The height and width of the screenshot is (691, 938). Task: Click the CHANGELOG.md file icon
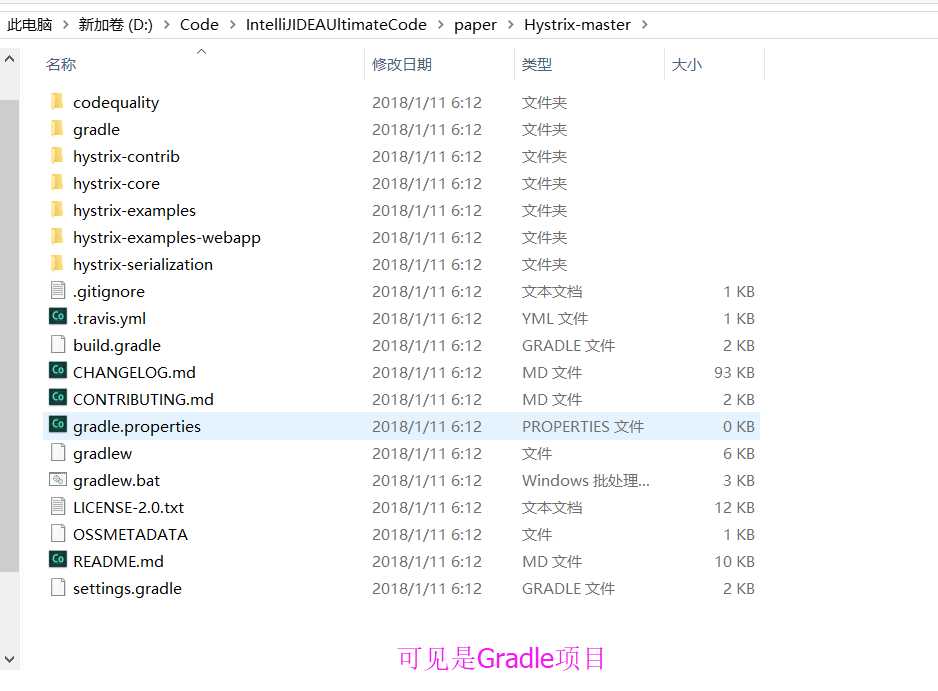point(58,370)
